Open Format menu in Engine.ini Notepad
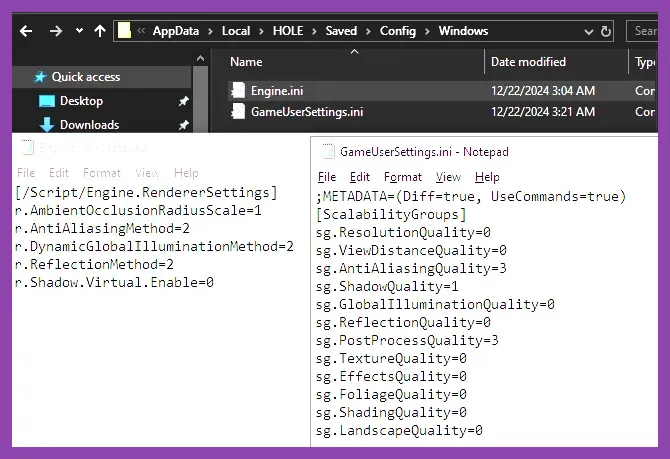Image resolution: width=670 pixels, height=459 pixels. [102, 173]
